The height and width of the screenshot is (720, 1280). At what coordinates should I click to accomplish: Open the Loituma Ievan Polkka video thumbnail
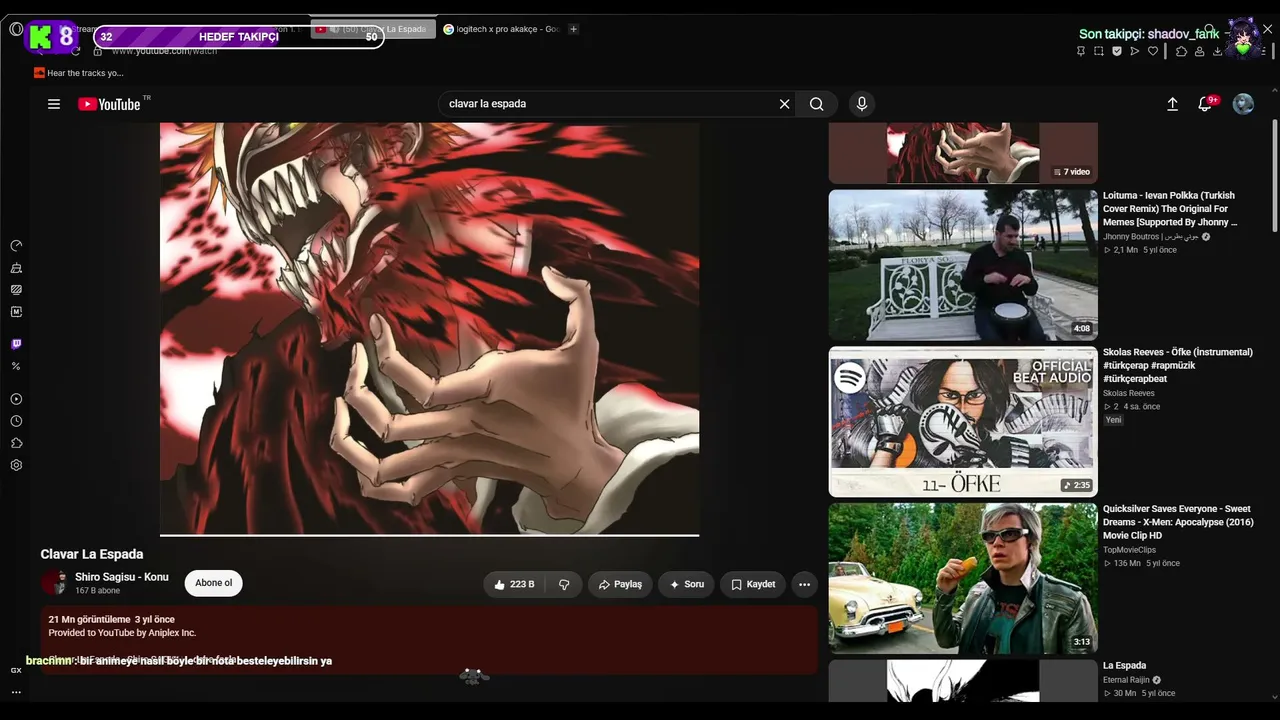pos(963,265)
